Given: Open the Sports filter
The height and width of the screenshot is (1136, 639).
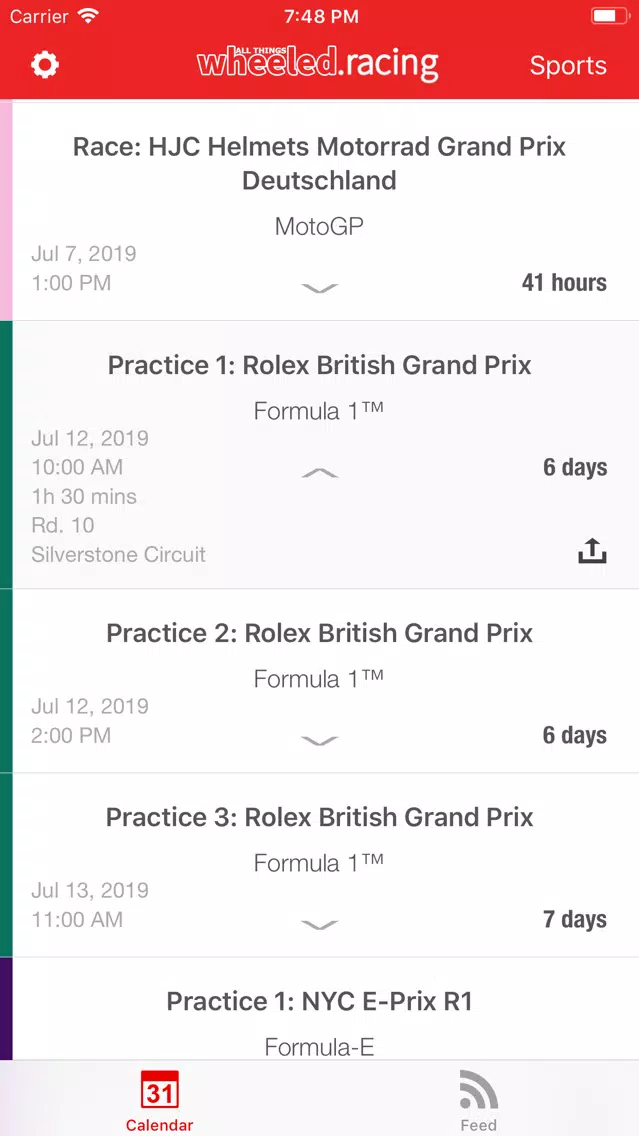Looking at the screenshot, I should [x=567, y=66].
